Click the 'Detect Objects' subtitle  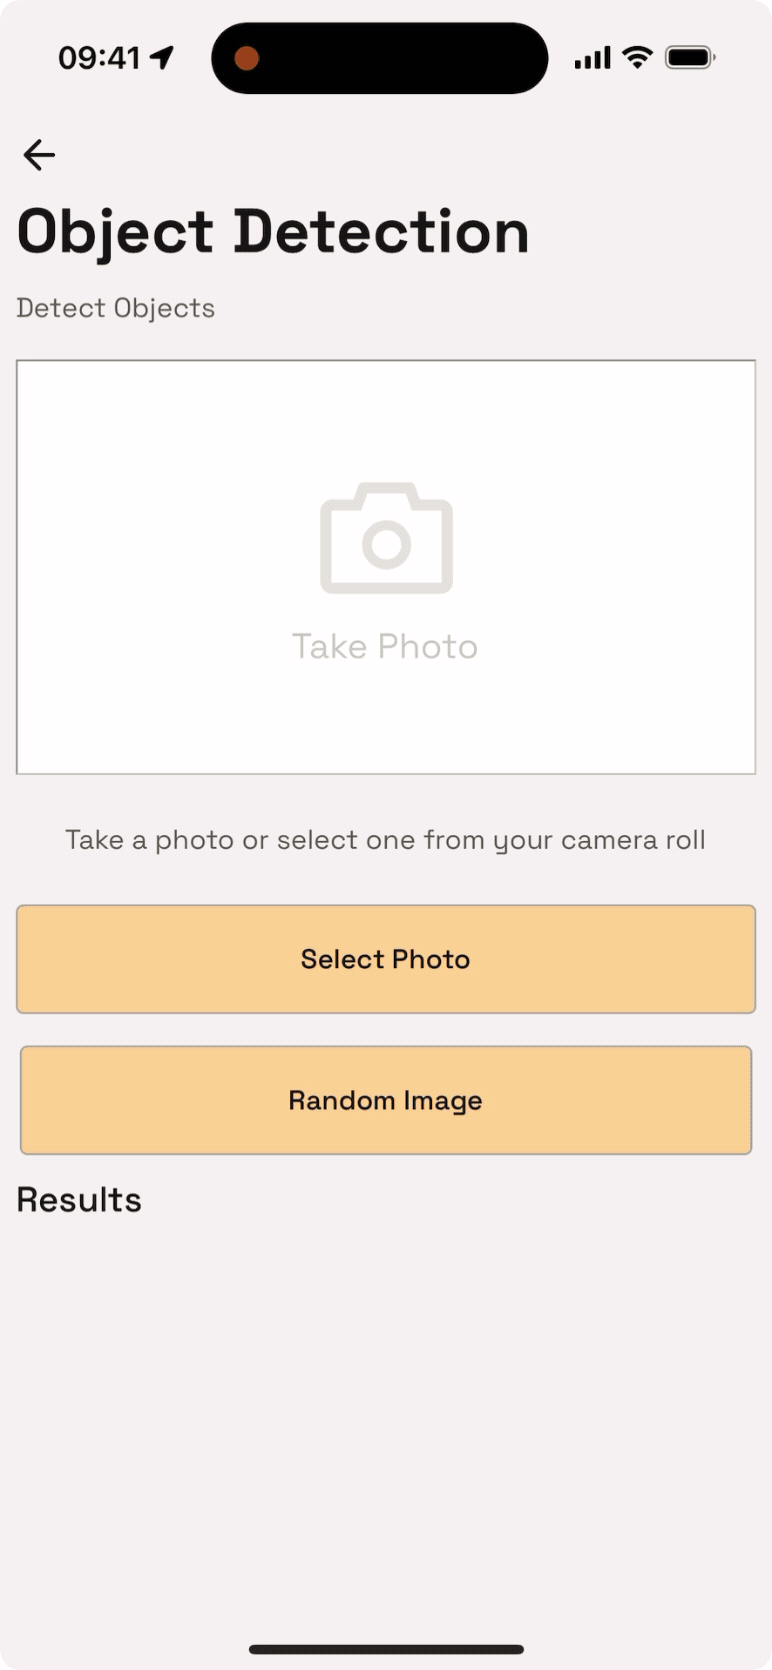pyautogui.click(x=116, y=308)
